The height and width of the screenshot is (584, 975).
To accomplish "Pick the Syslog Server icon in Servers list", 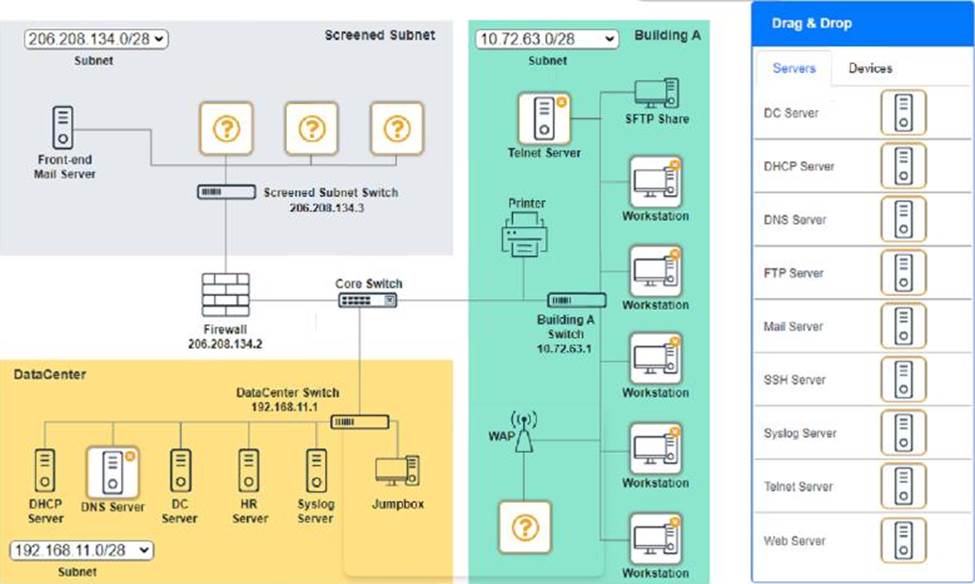I will 903,432.
